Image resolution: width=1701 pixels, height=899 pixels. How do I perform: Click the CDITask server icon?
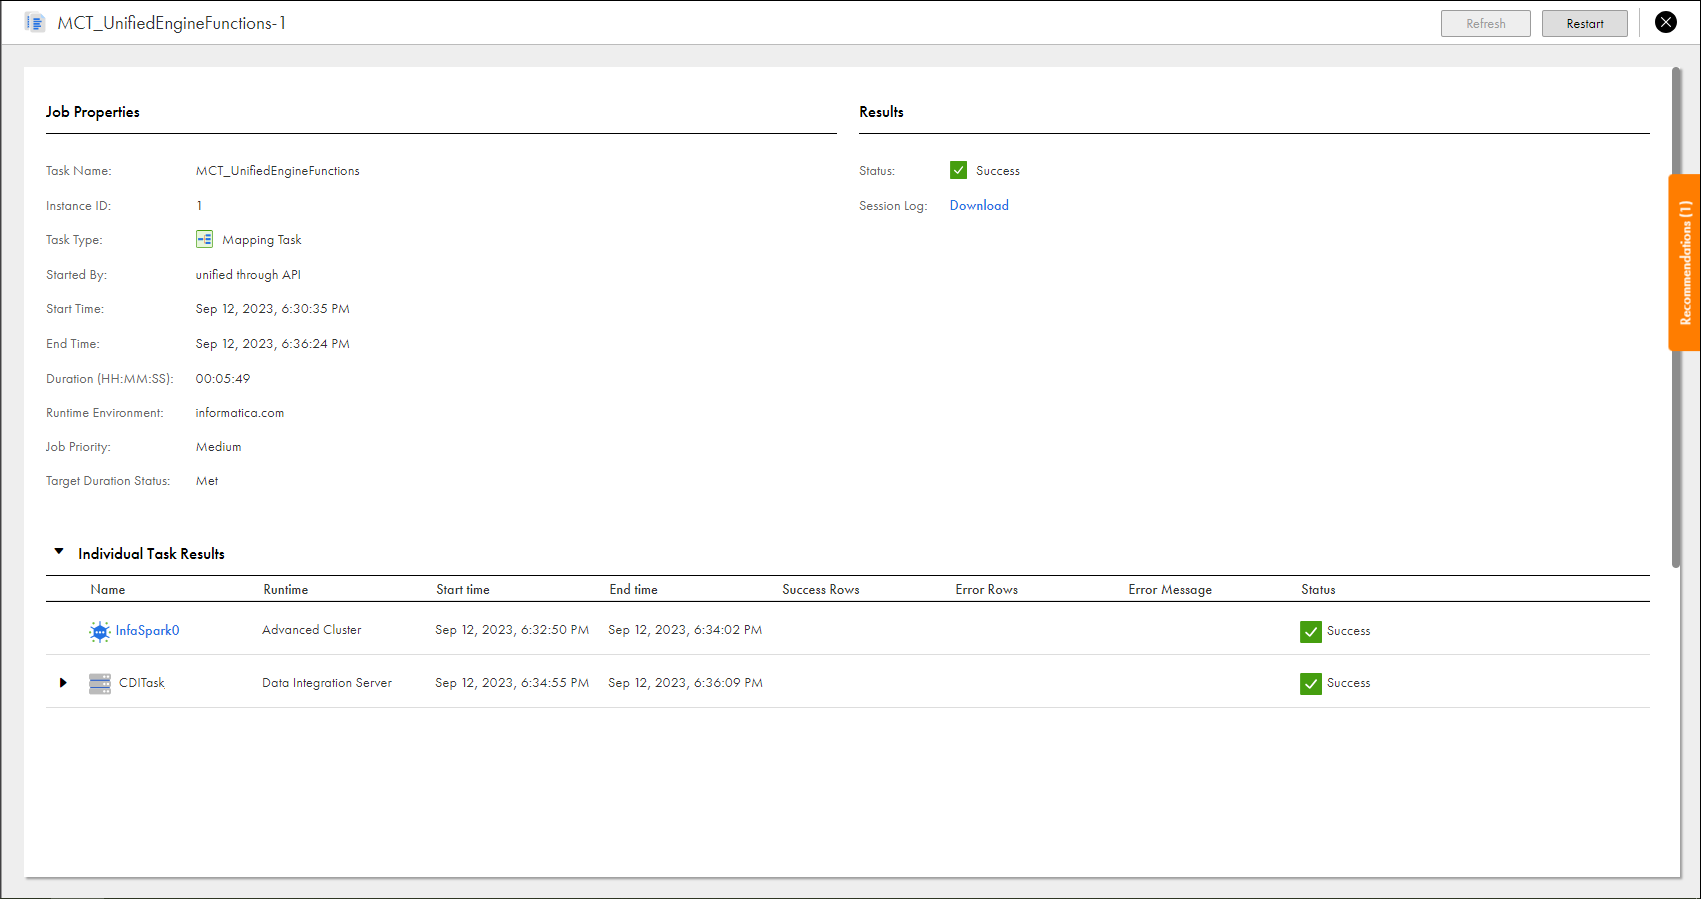[x=100, y=683]
